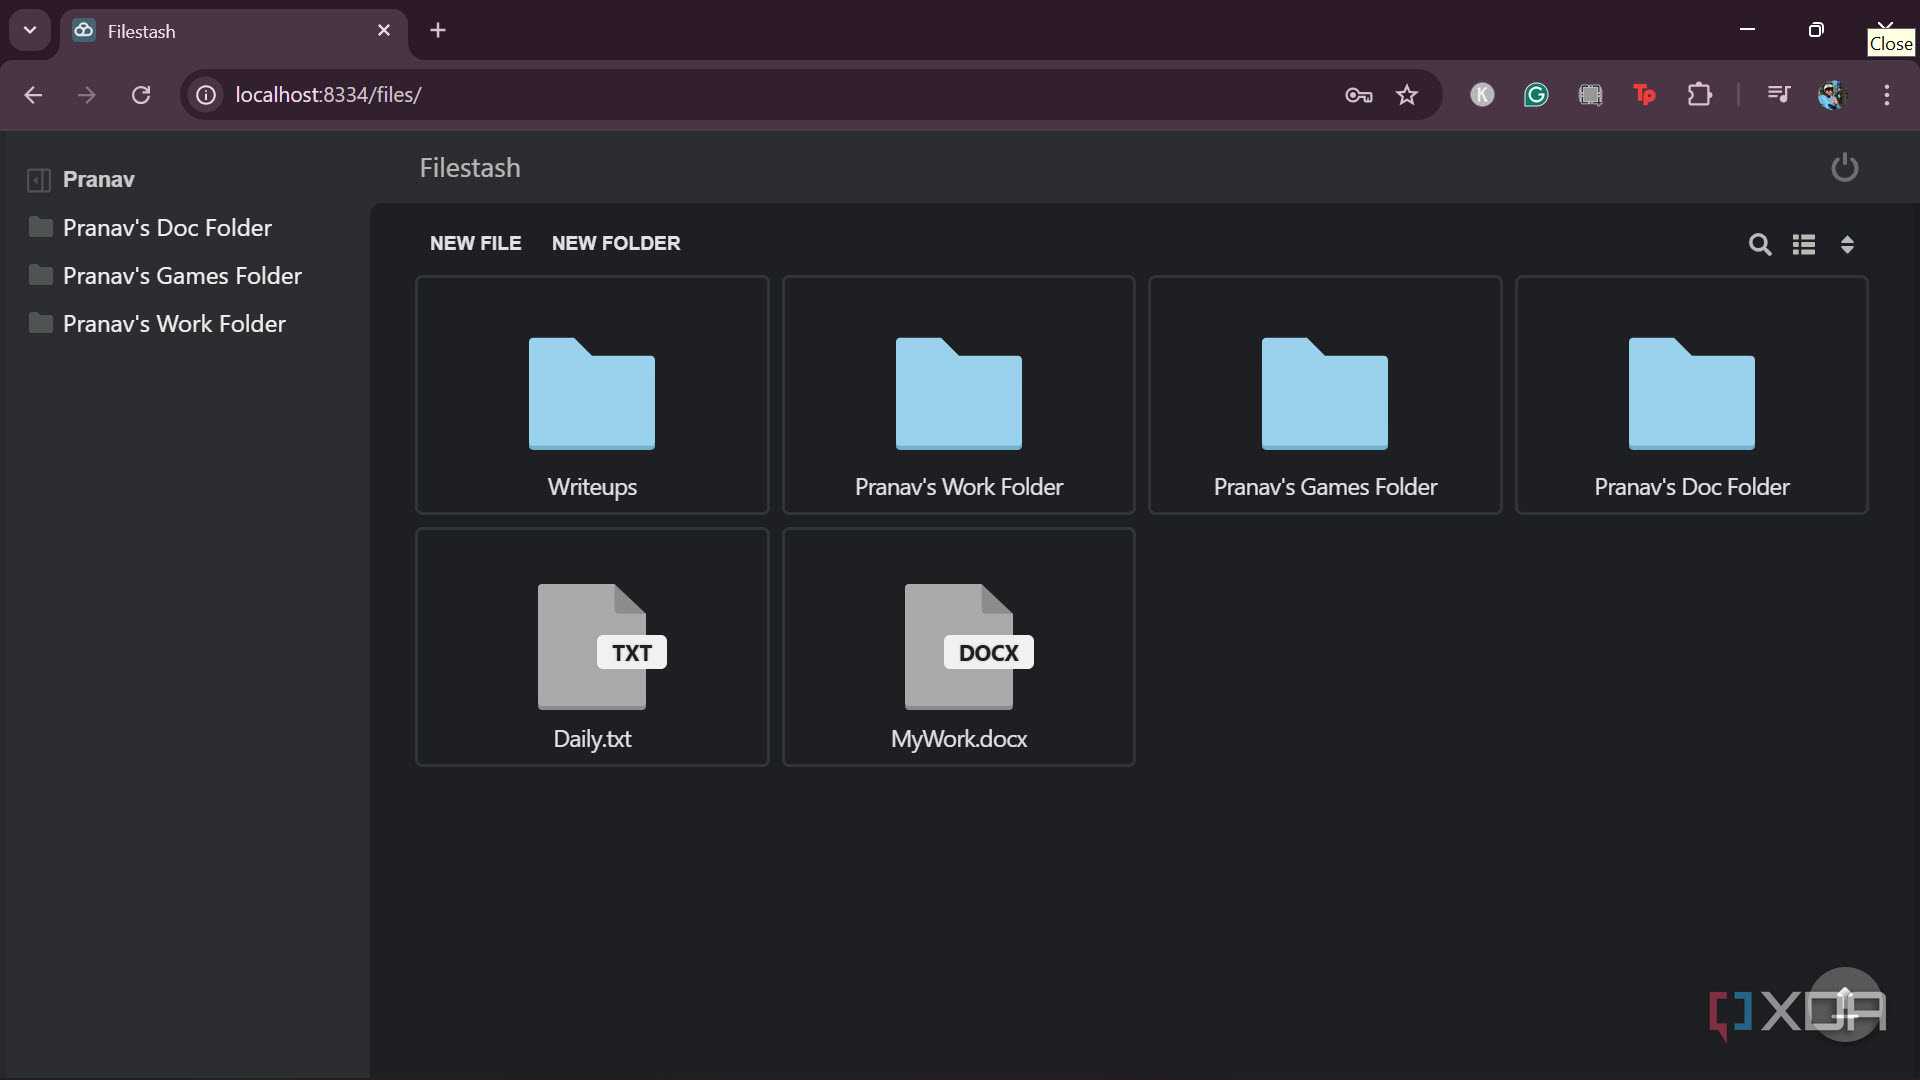Open Pranav's Work Folder tile in grid
1920x1080 pixels.
pyautogui.click(x=958, y=395)
